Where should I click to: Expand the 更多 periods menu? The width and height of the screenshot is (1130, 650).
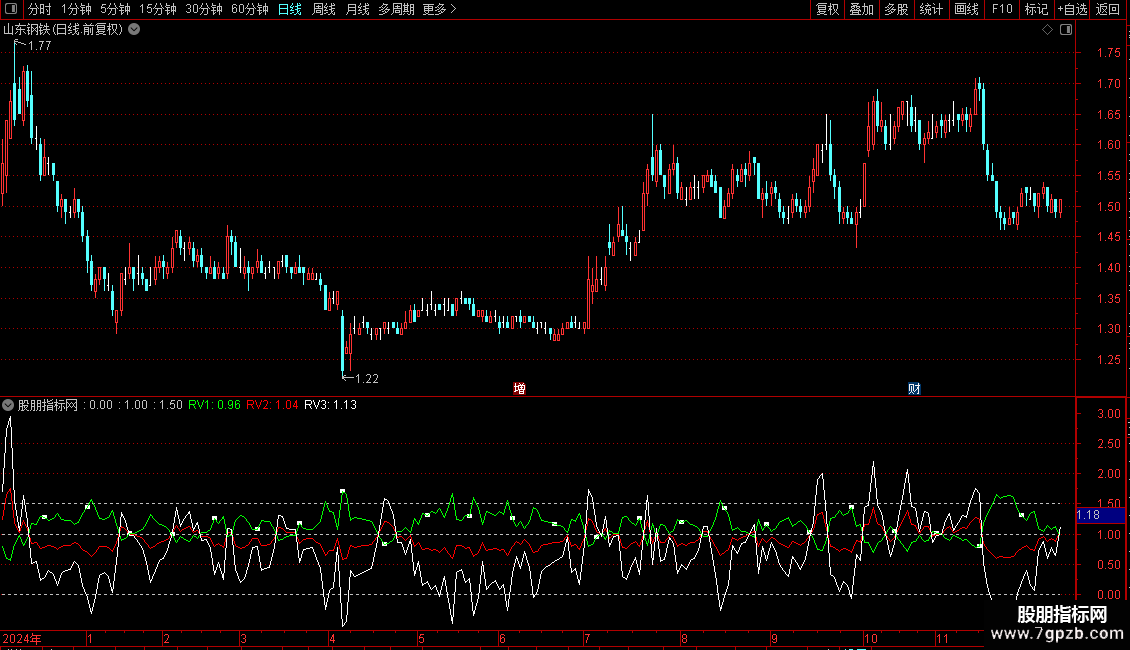(x=440, y=9)
